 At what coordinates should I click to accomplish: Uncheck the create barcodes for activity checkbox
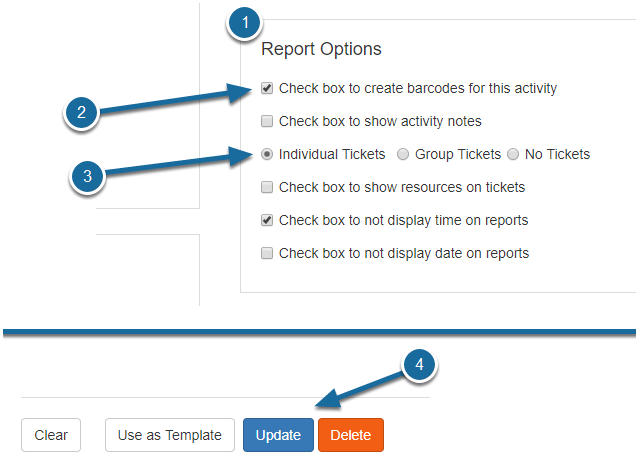(267, 88)
